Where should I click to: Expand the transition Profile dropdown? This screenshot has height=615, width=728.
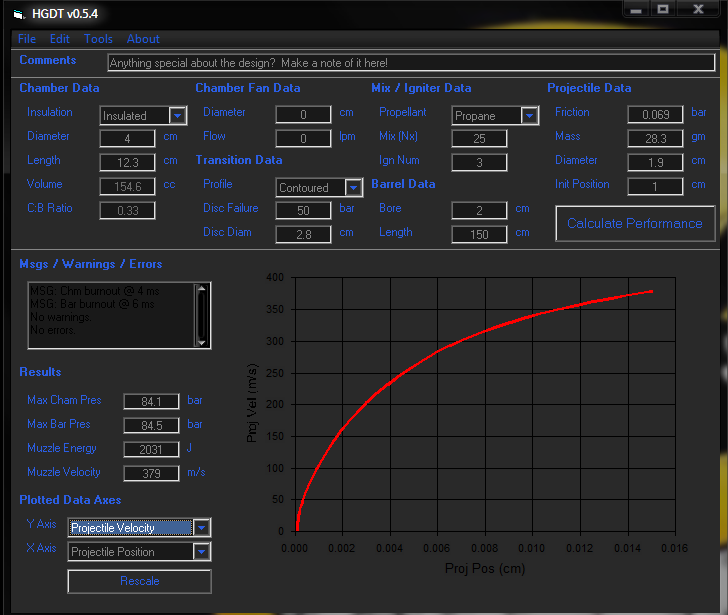(x=353, y=187)
